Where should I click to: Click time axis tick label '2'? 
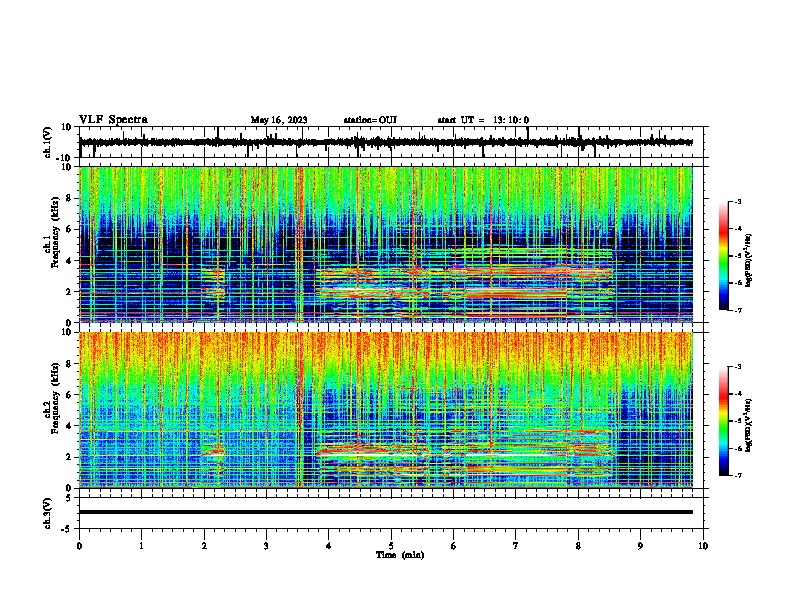point(204,546)
